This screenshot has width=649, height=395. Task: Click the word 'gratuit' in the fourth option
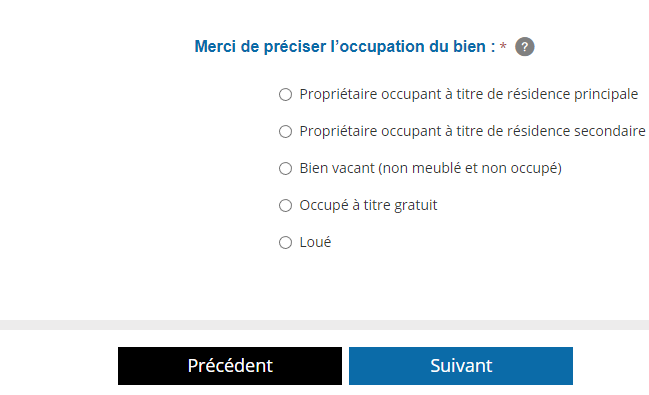[x=416, y=206]
